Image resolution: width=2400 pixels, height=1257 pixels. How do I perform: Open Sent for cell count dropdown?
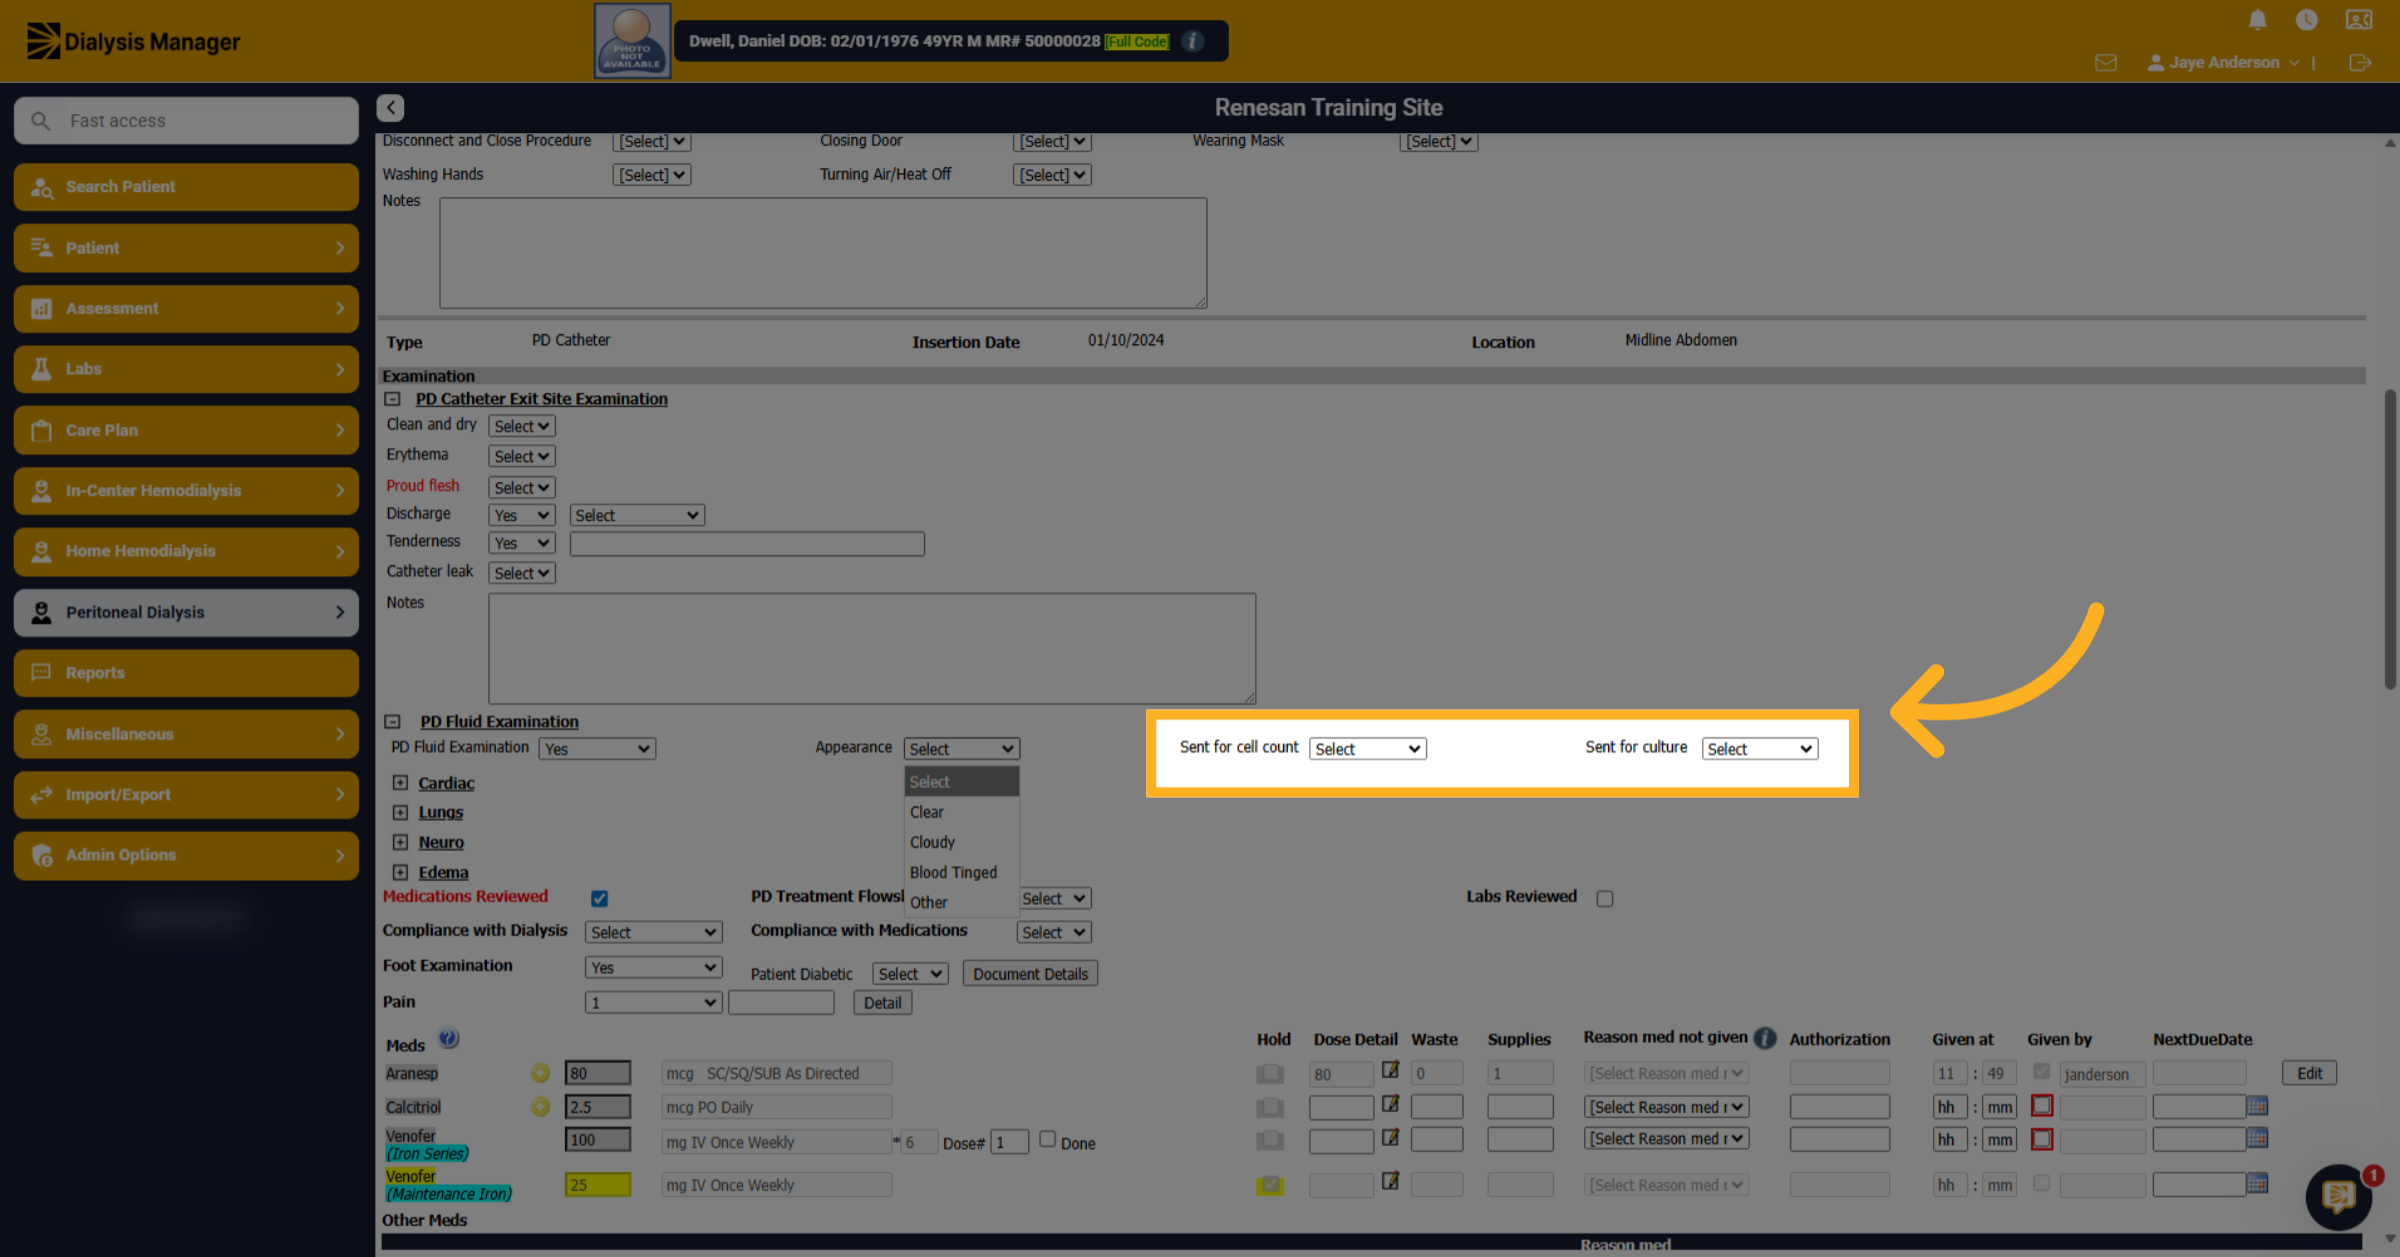1367,749
